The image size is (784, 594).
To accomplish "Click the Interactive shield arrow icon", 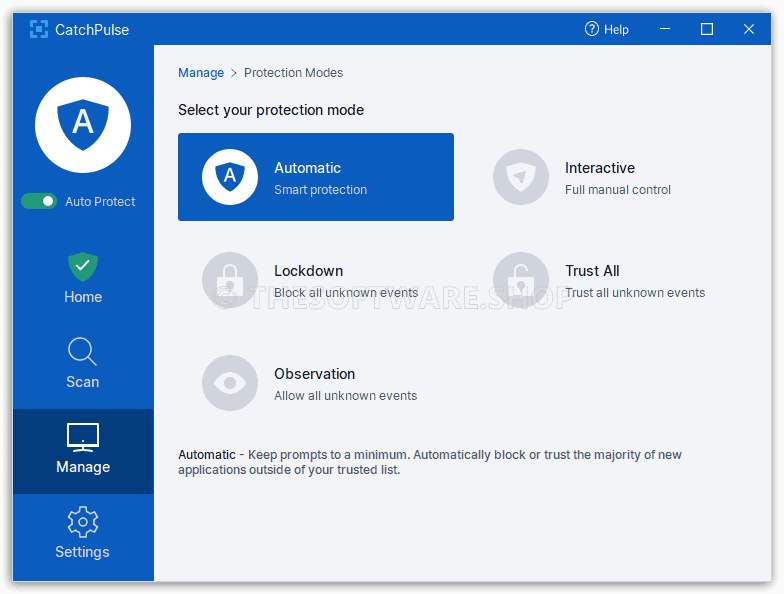I will tap(521, 177).
